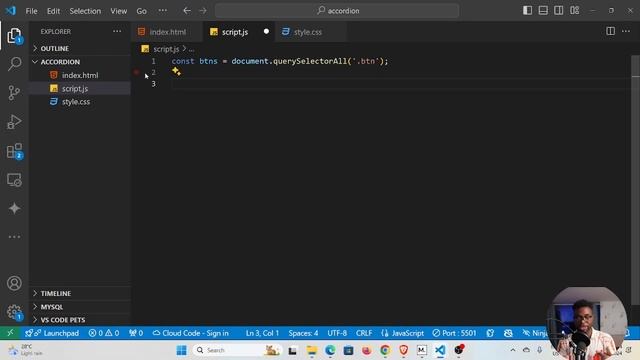Split the editor to the right

[610, 31]
